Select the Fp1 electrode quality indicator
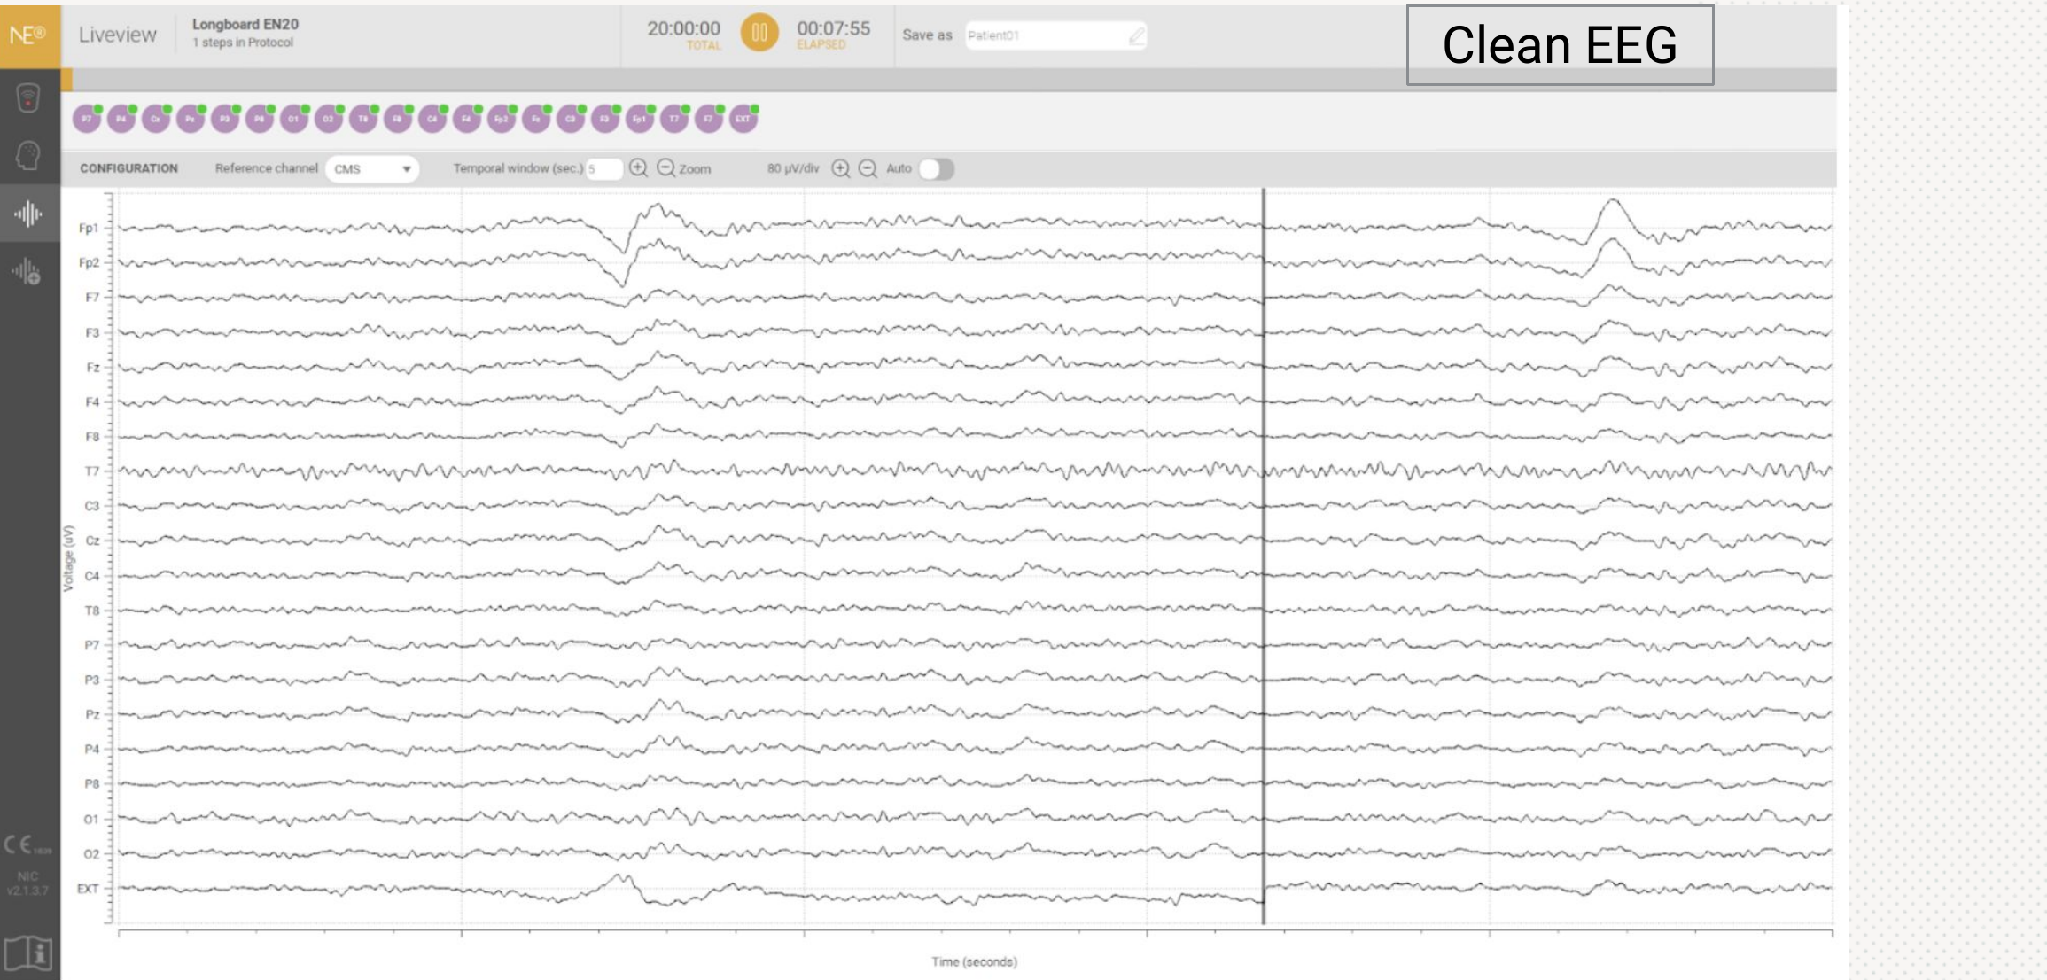 pos(640,119)
